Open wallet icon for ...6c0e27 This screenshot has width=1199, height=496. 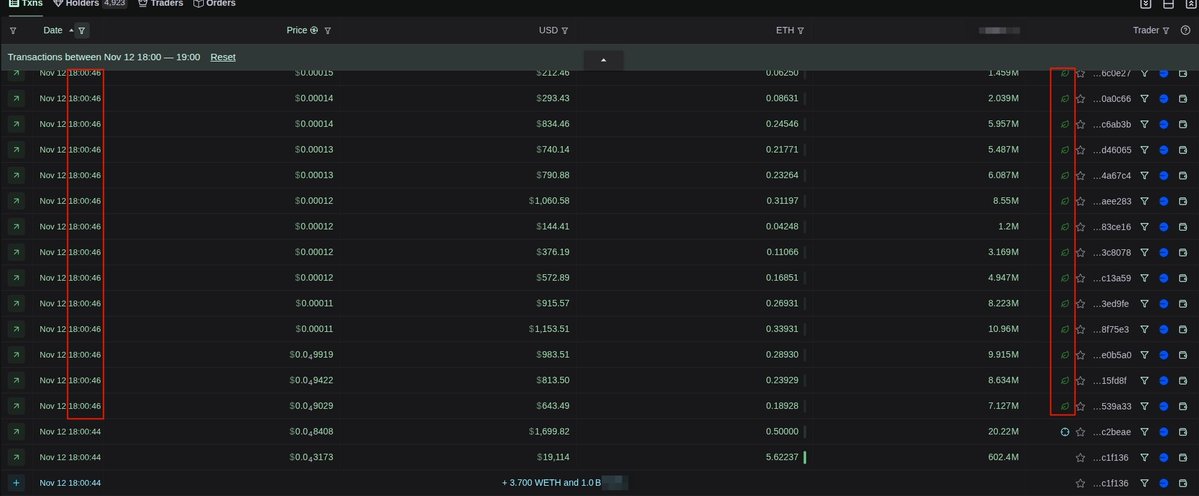(1184, 73)
